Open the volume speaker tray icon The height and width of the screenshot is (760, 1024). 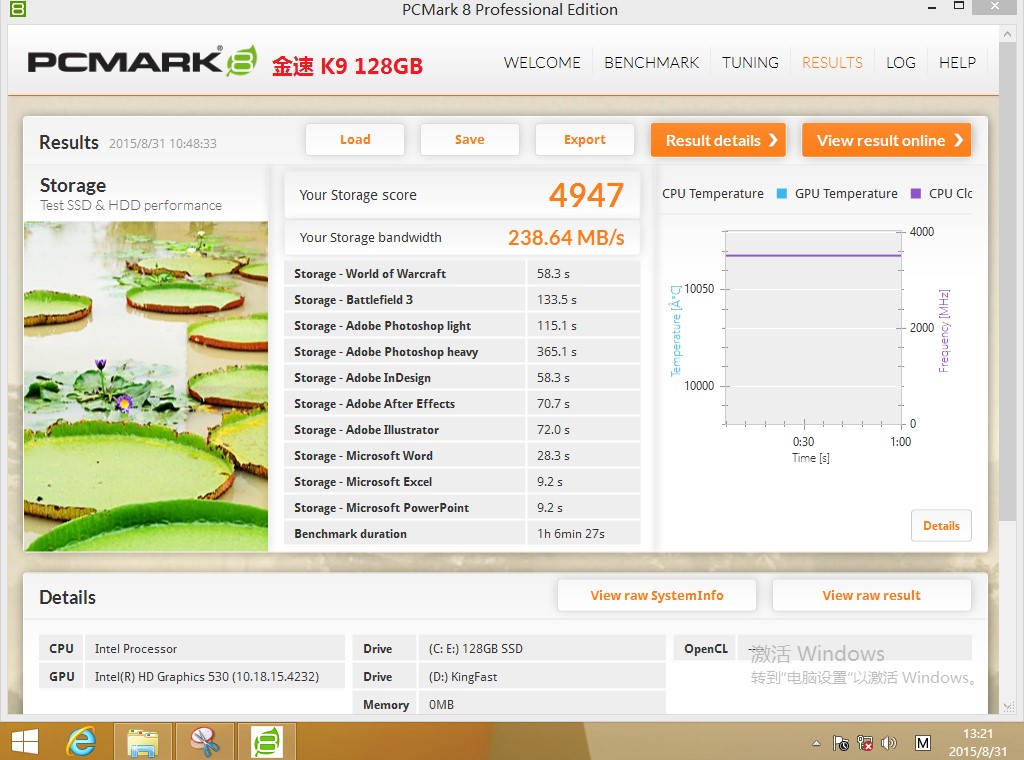point(889,743)
